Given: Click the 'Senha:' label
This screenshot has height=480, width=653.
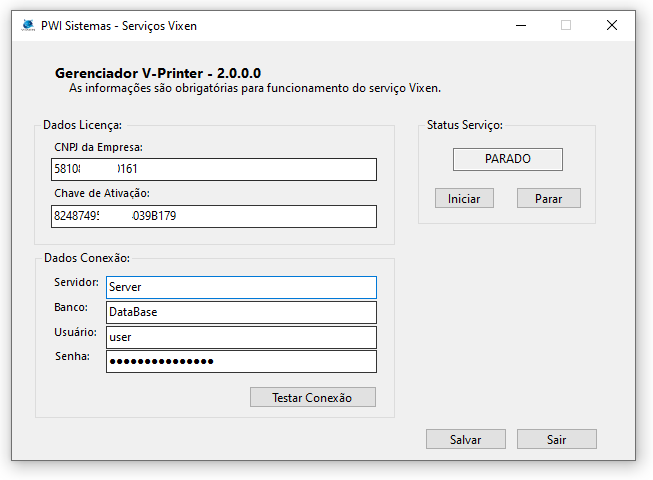Looking at the screenshot, I should point(72,356).
